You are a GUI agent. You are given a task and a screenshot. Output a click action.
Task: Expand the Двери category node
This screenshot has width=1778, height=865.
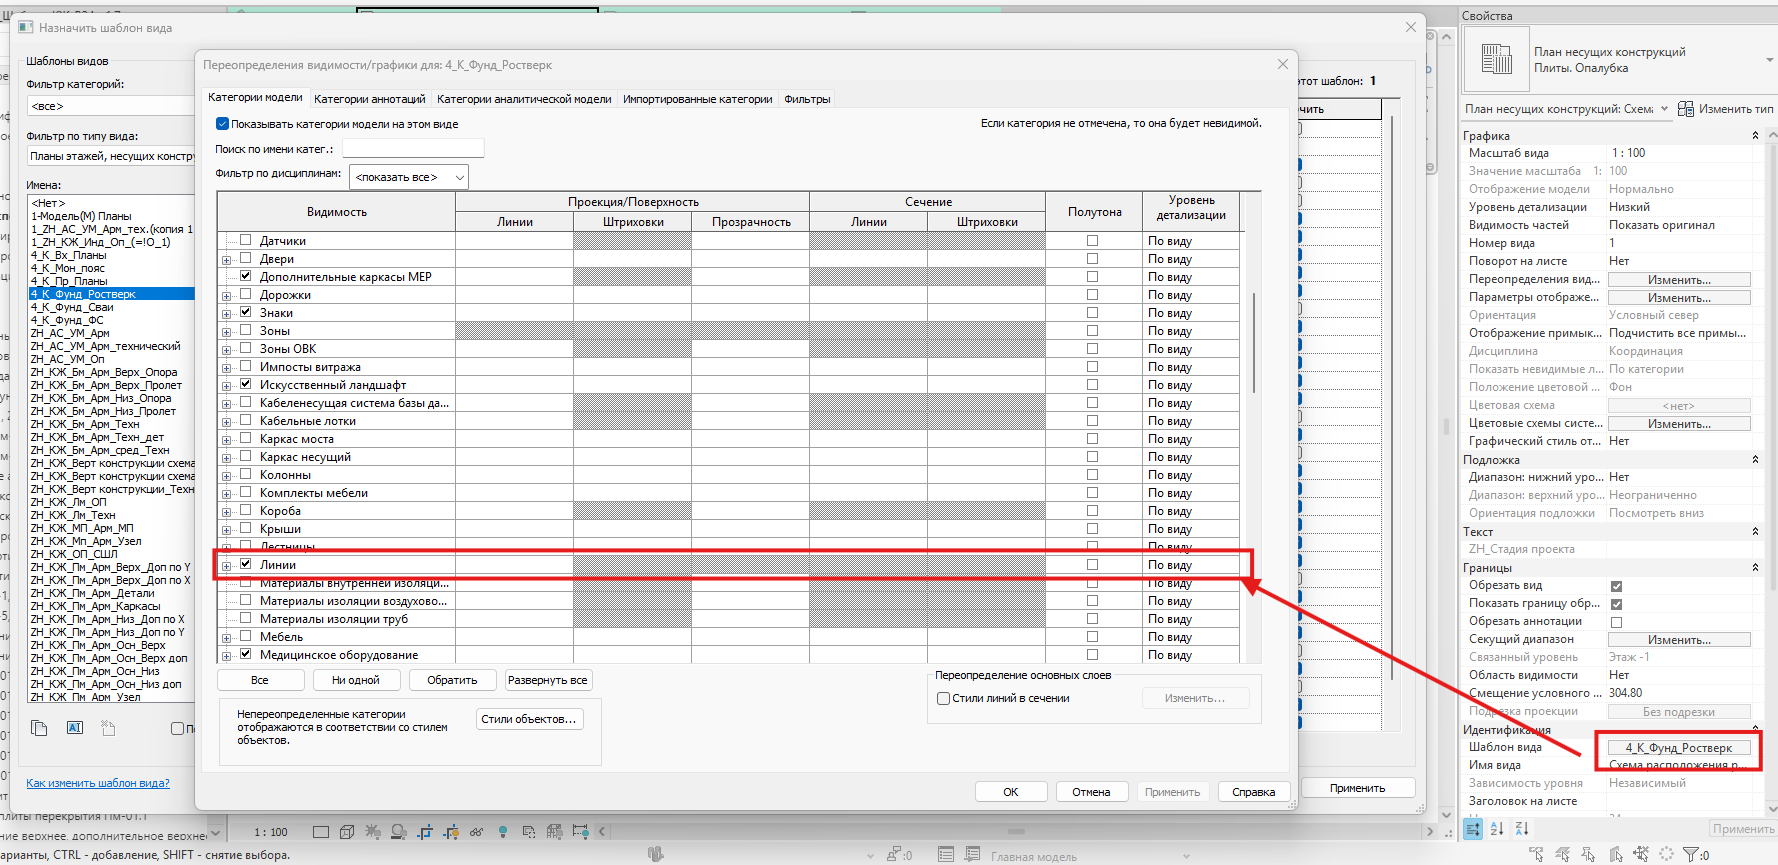(x=226, y=260)
